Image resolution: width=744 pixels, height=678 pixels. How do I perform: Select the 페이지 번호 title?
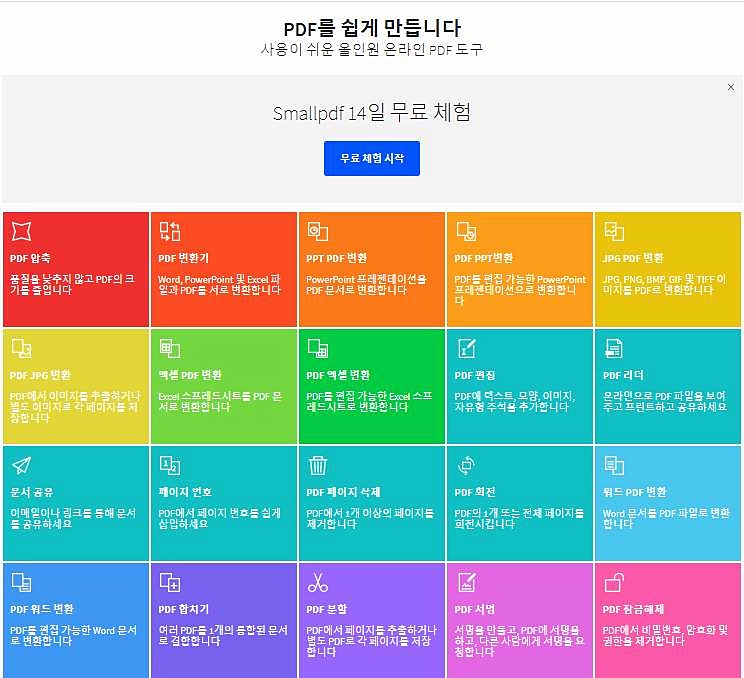pos(185,492)
